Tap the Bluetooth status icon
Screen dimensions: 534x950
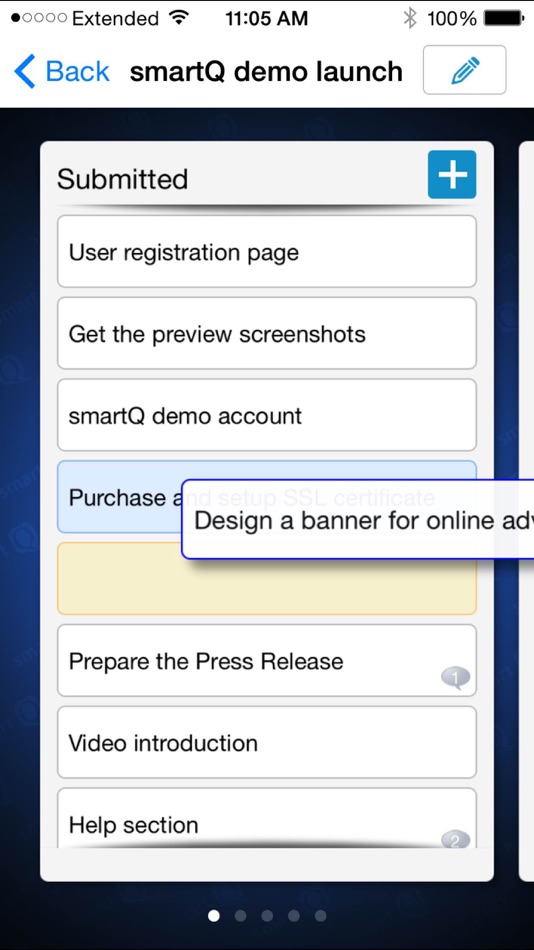(x=410, y=18)
